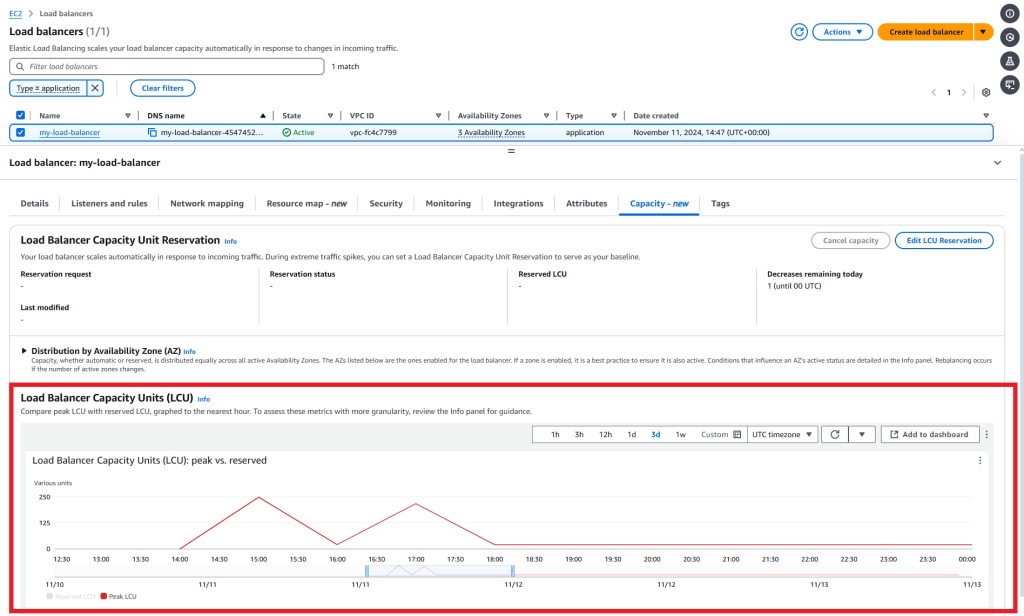Select all load balancers with header checkbox

[x=20, y=114]
